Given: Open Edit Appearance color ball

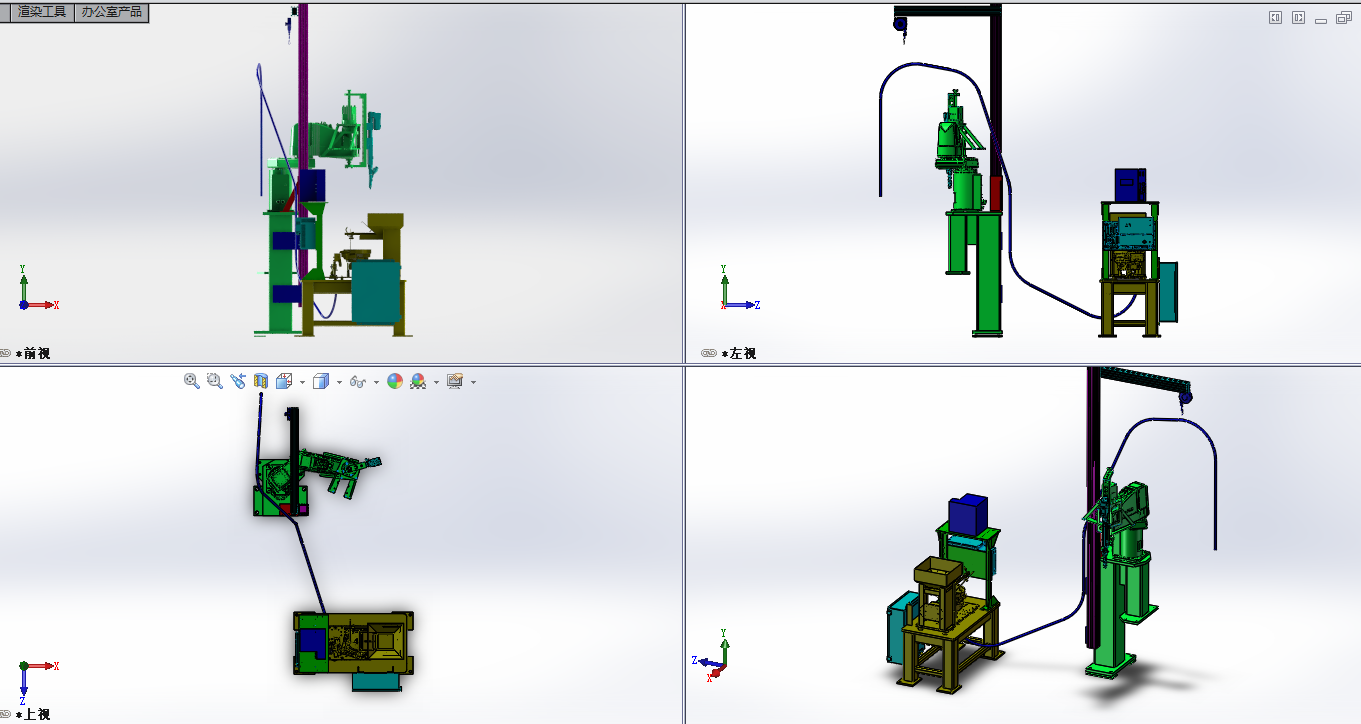Looking at the screenshot, I should click(395, 381).
